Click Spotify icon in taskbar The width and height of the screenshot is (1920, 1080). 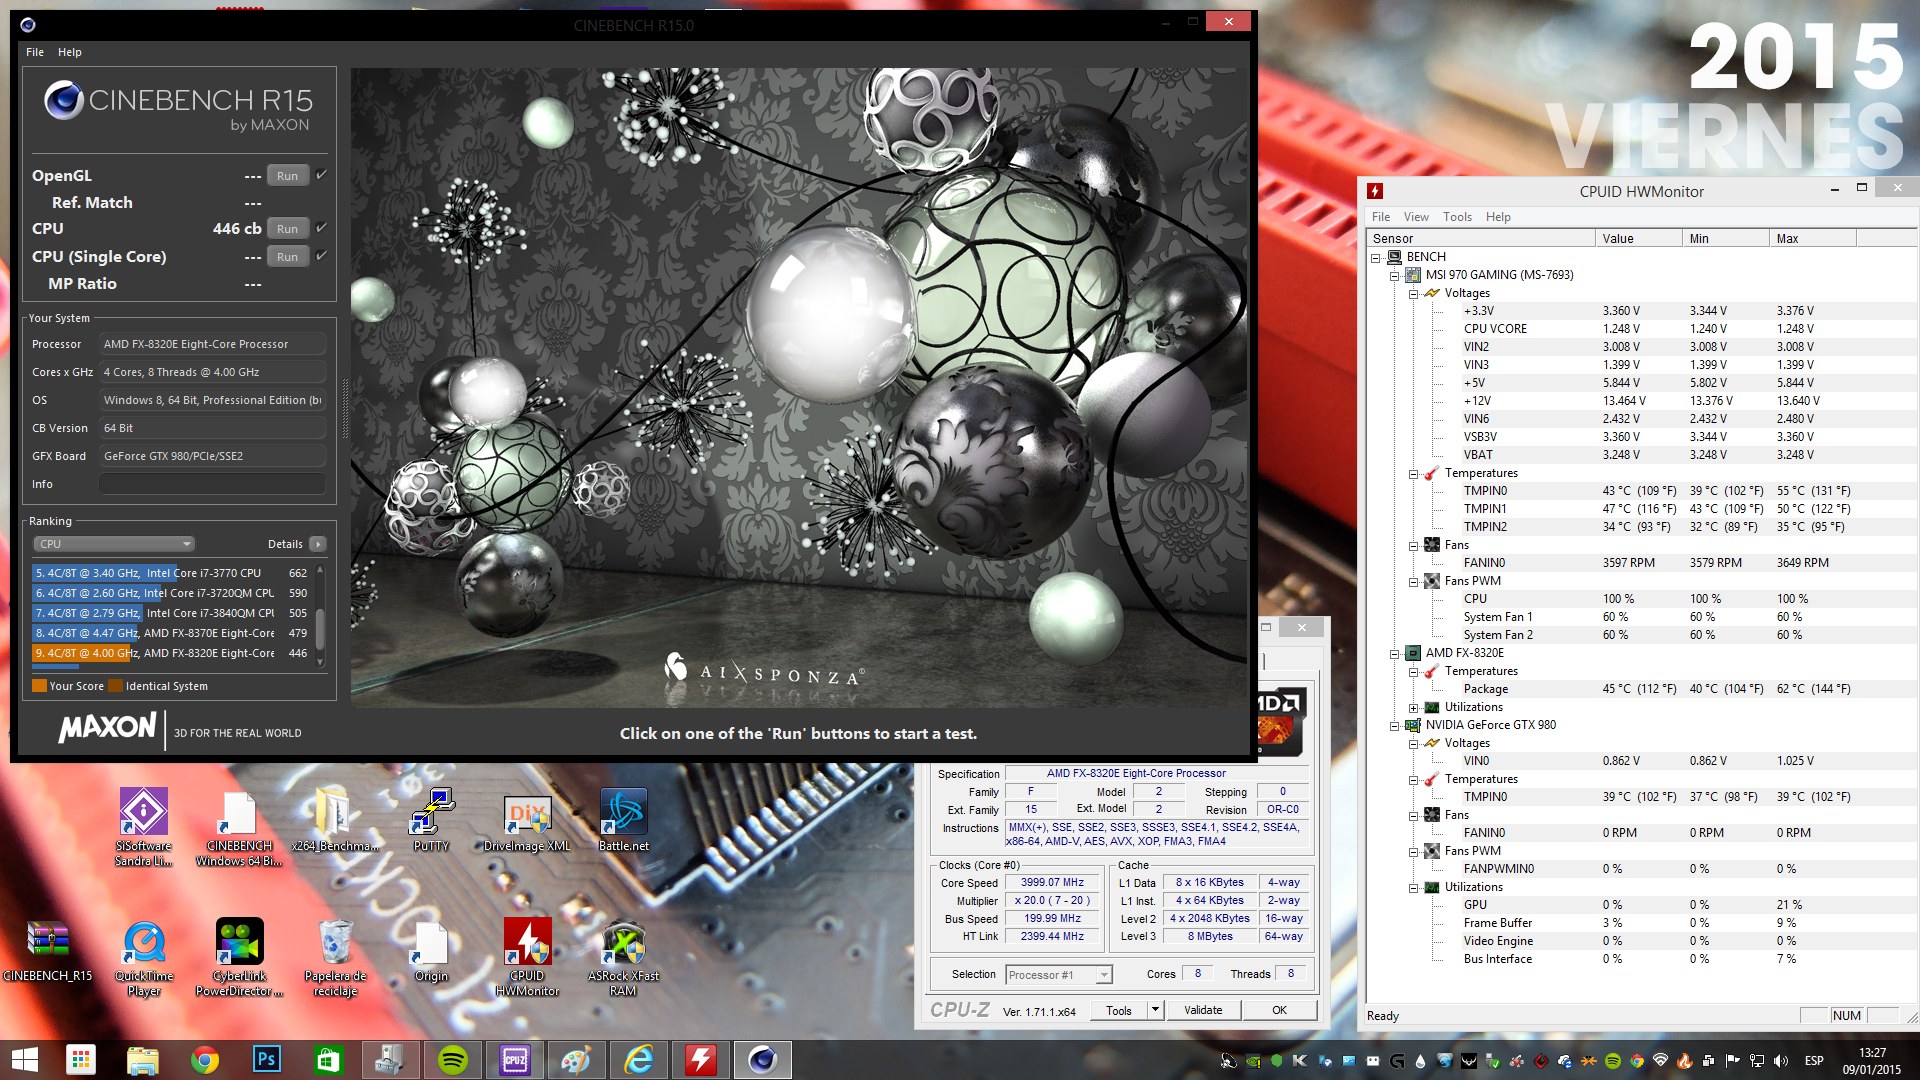pyautogui.click(x=453, y=1060)
